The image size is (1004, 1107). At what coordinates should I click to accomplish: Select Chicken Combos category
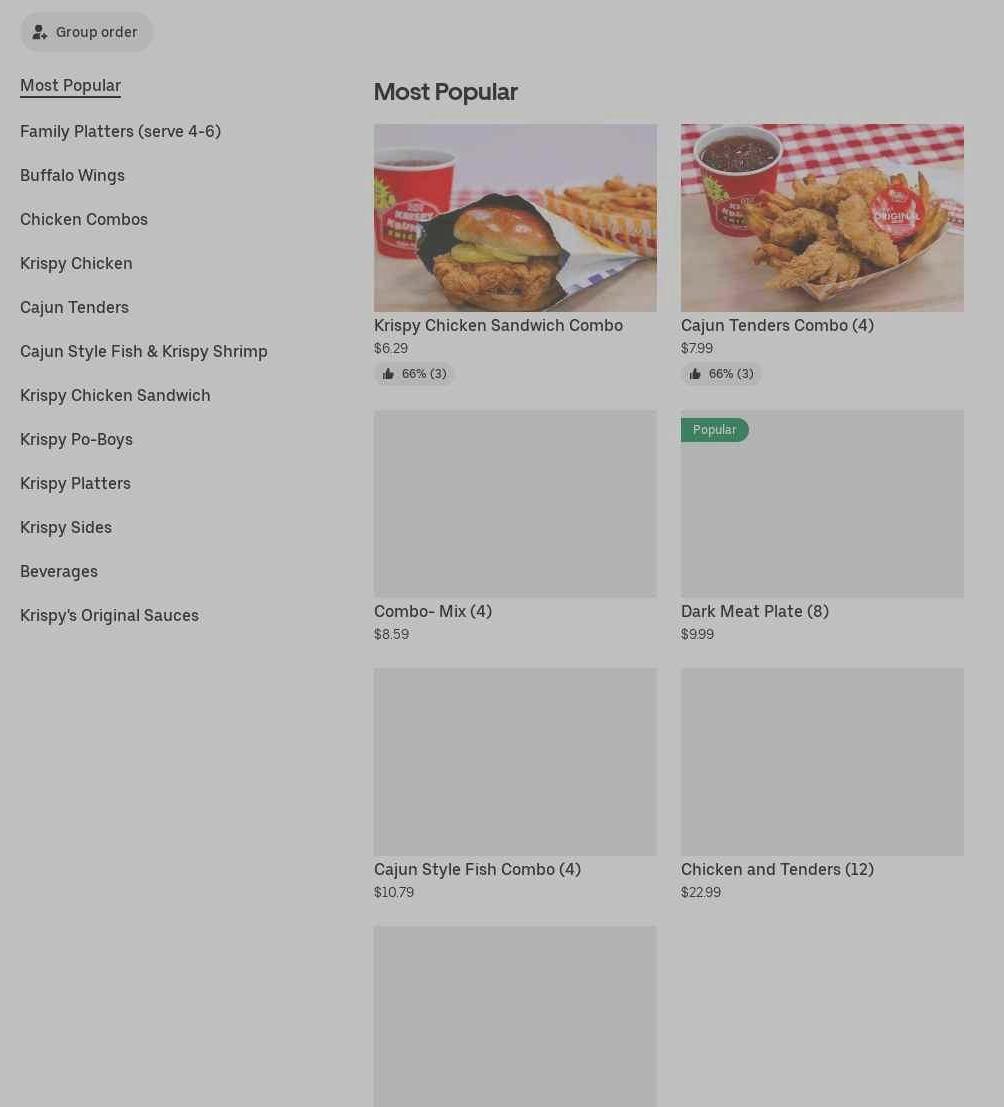tap(84, 220)
